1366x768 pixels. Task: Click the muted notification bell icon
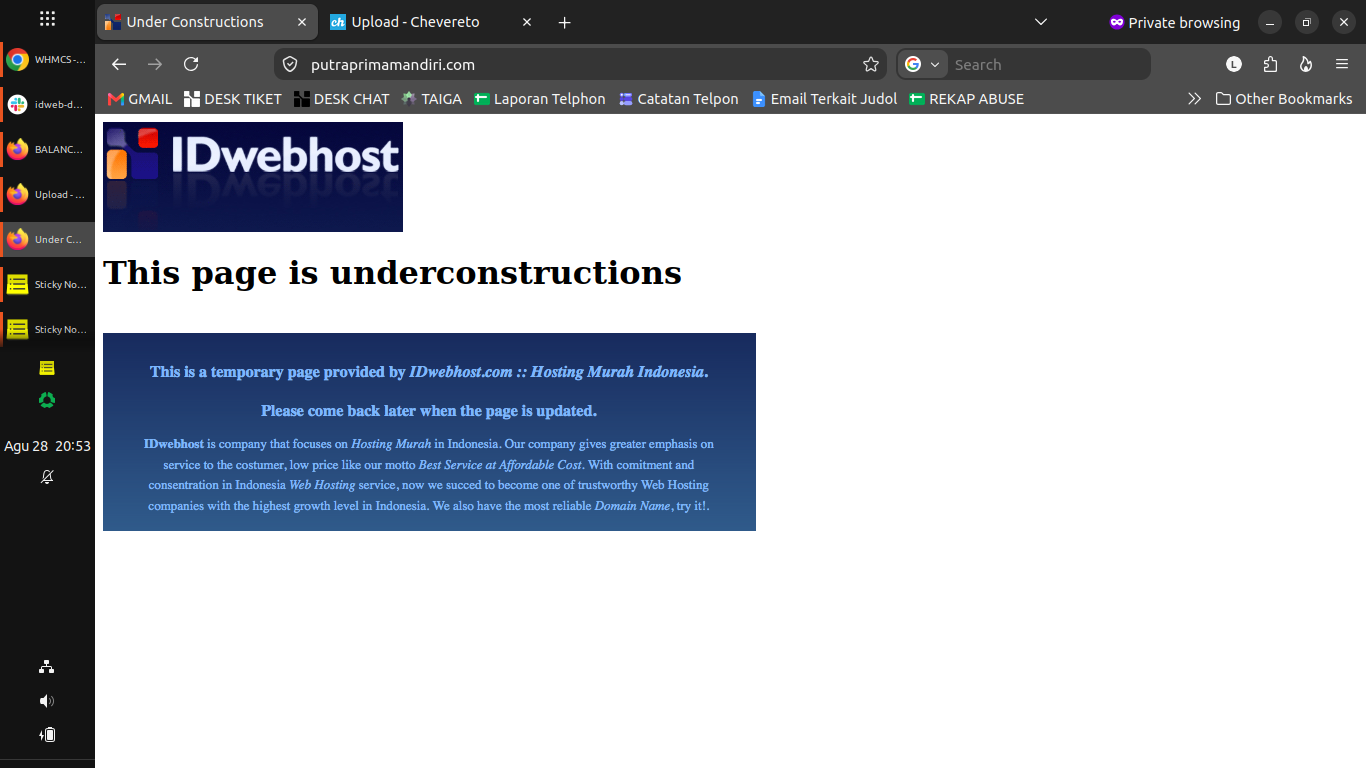(47, 477)
